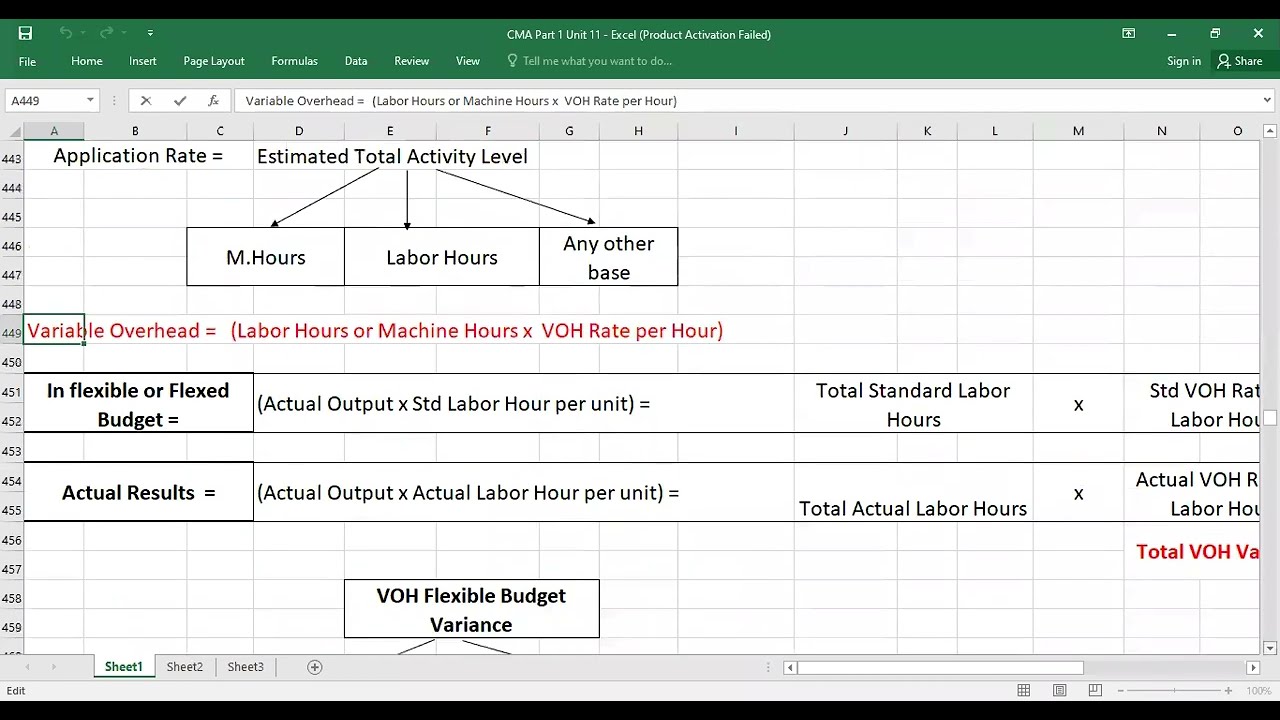
Task: Click the zoom slider handle
Action: [x=1175, y=691]
